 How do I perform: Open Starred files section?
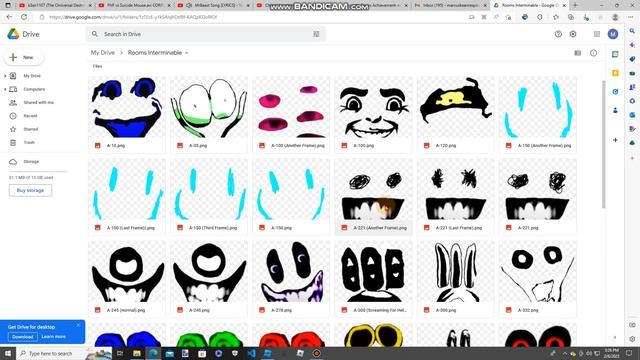[x=31, y=129]
